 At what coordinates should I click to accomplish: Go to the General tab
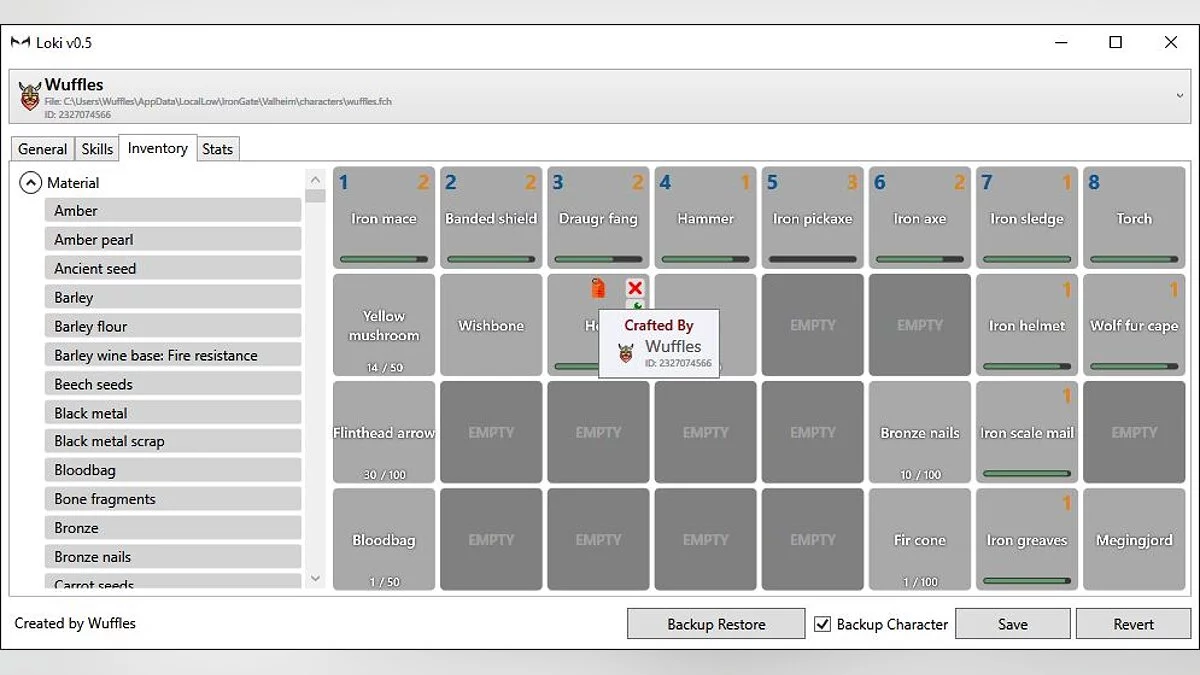43,149
